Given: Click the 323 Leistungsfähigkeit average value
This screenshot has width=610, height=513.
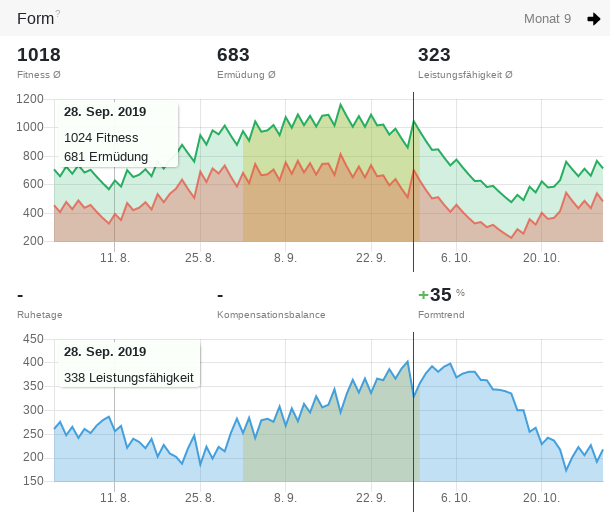Looking at the screenshot, I should [x=434, y=55].
